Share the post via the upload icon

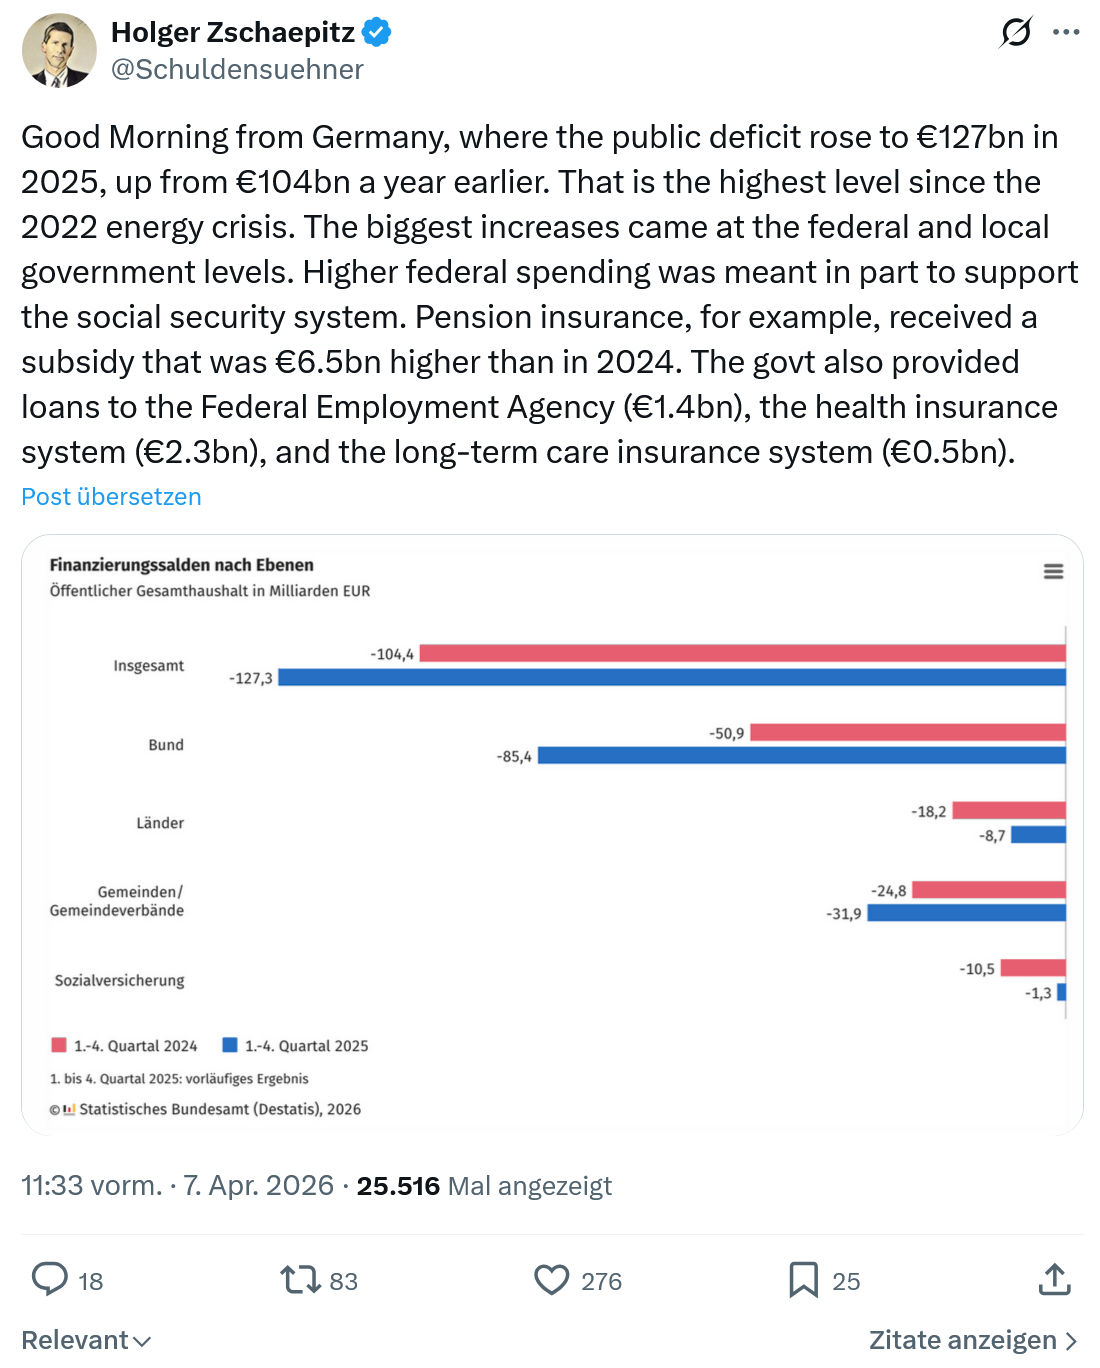coord(1055,1278)
